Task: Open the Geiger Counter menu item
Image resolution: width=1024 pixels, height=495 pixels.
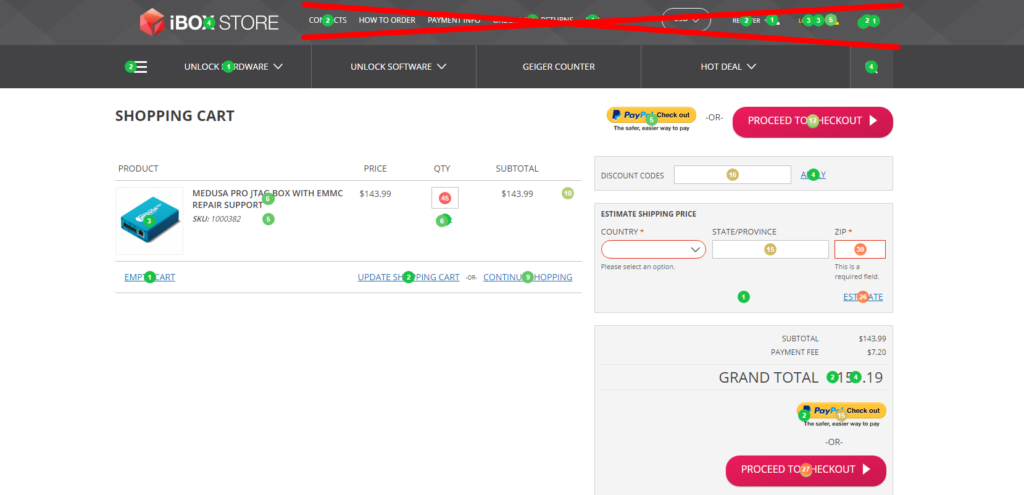Action: tap(558, 67)
